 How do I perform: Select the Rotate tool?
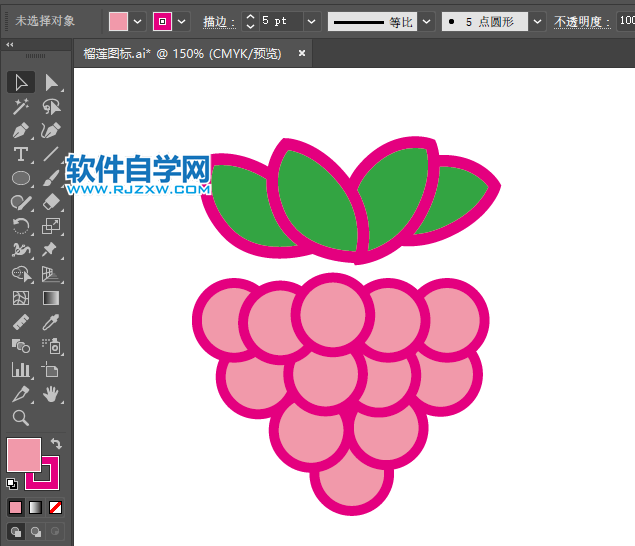coord(21,227)
